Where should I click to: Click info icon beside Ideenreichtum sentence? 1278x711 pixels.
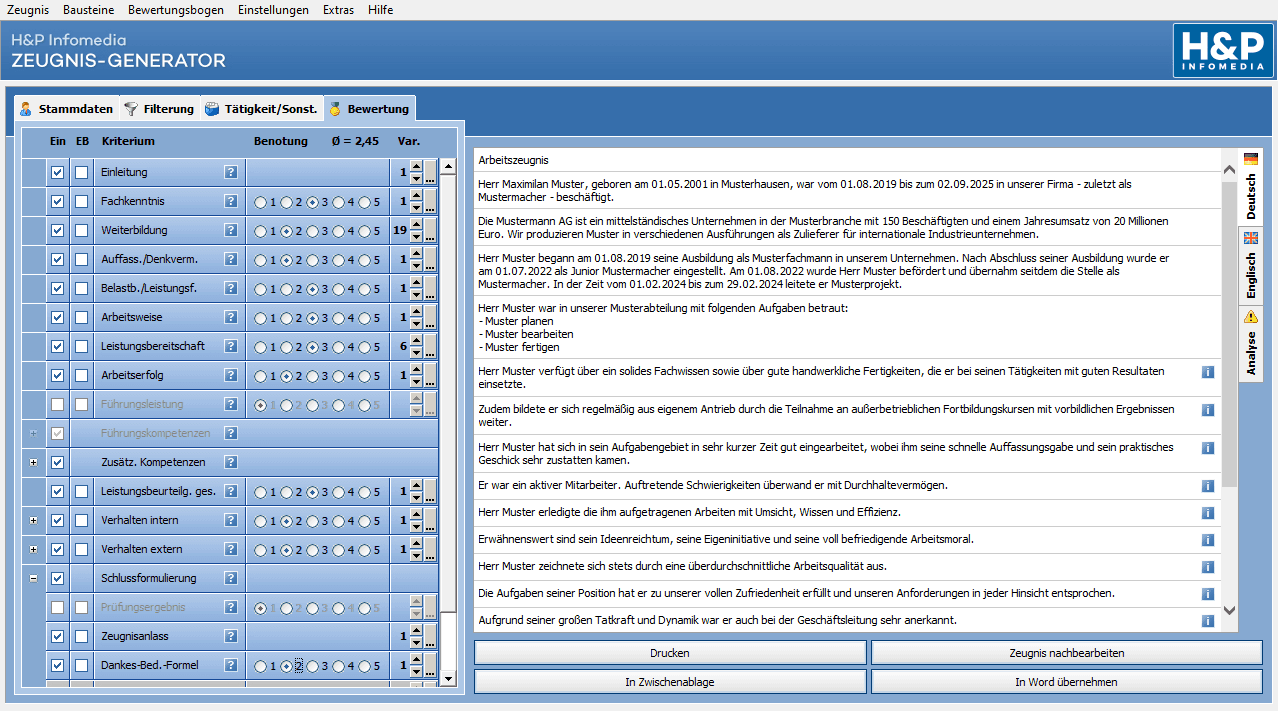(x=1207, y=540)
